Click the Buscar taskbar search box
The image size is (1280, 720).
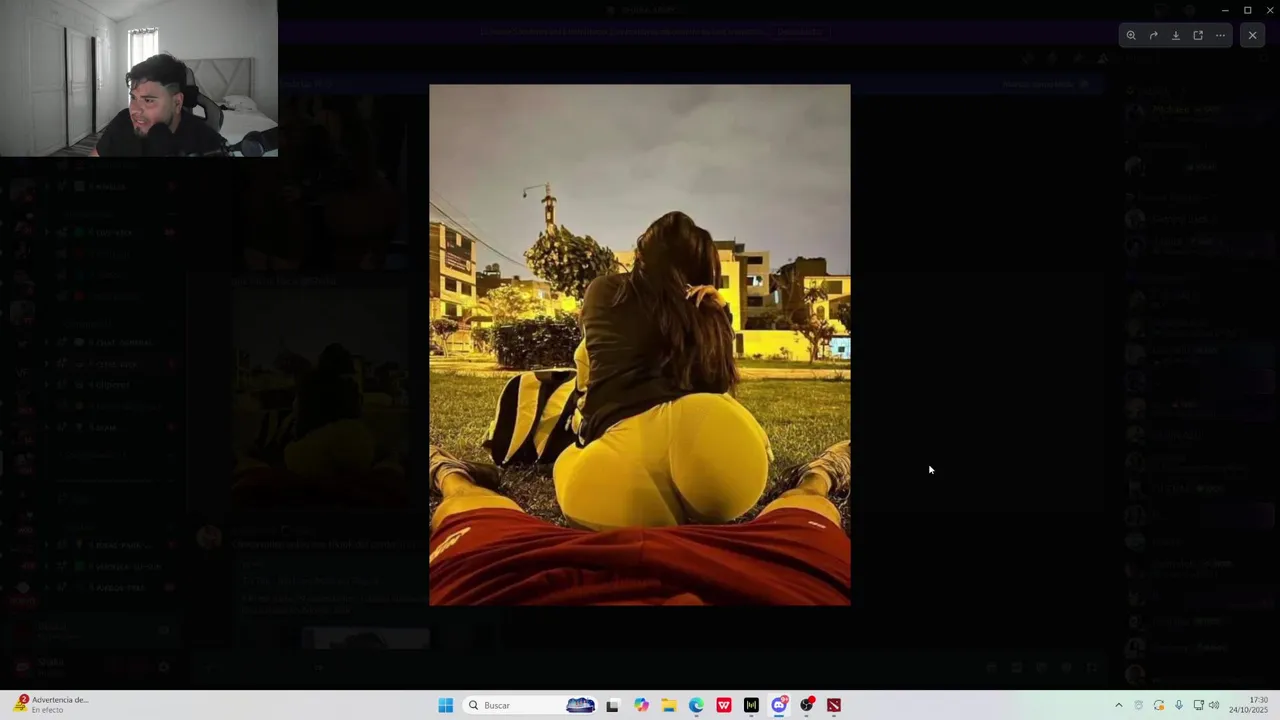(x=532, y=705)
